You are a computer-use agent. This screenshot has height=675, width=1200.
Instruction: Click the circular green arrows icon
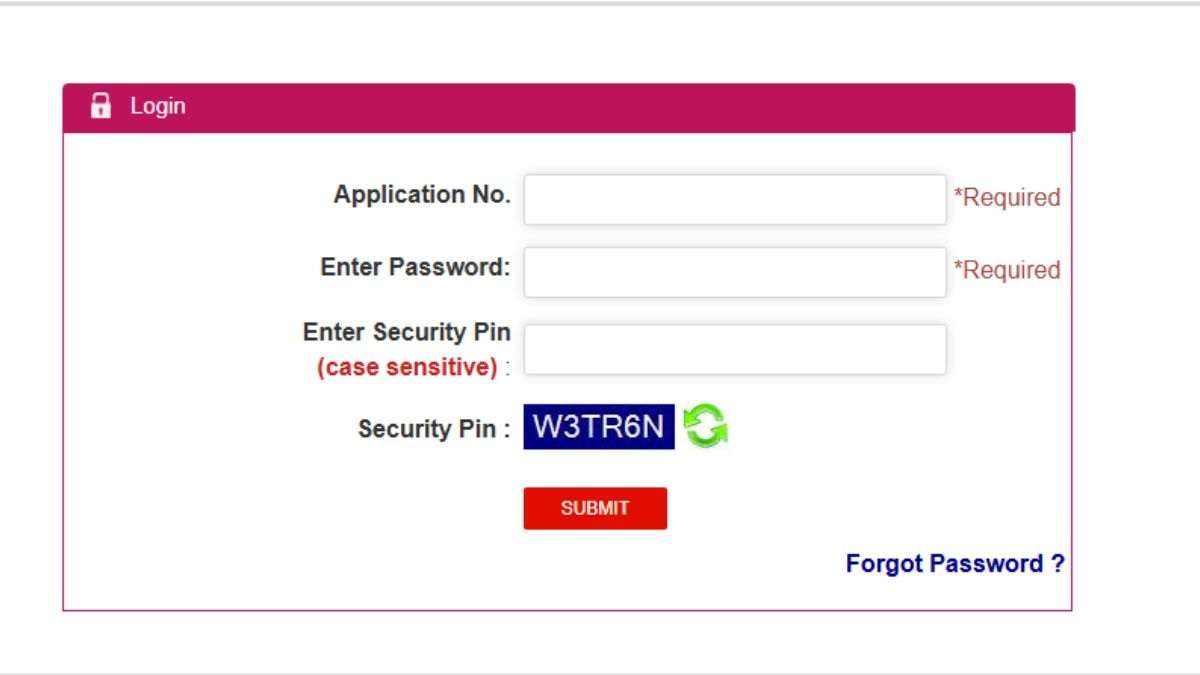(704, 427)
